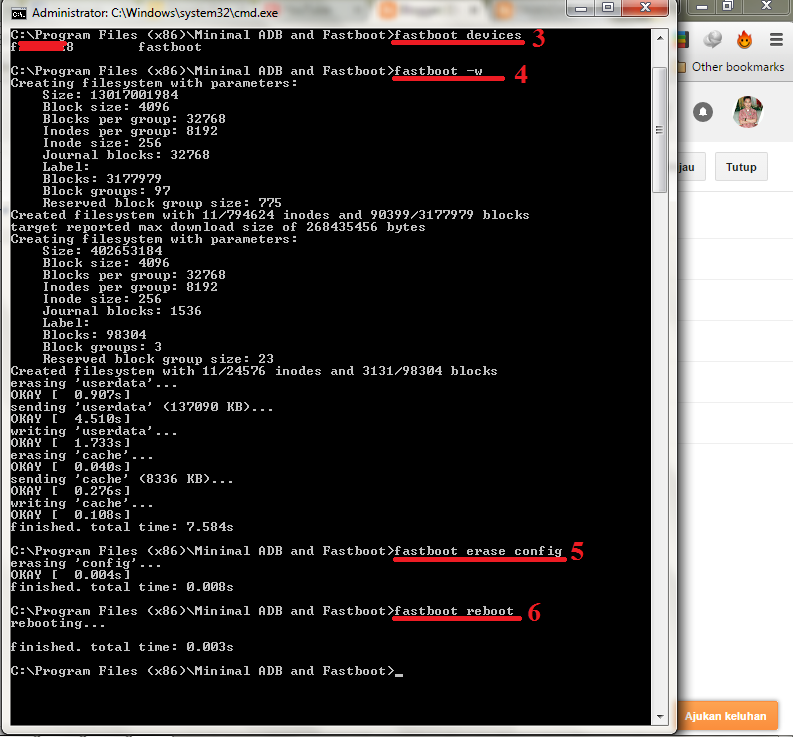Click "erasing 'cache'..." line
Image resolution: width=793 pixels, height=737 pixels.
81,455
